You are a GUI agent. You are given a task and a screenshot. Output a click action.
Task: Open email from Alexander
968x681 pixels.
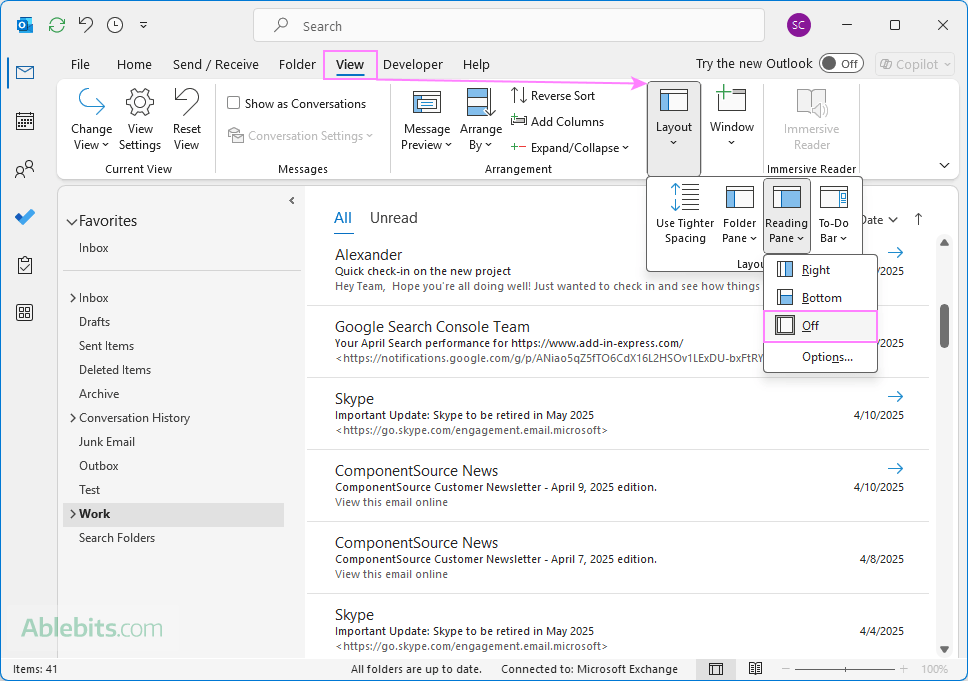pos(618,270)
